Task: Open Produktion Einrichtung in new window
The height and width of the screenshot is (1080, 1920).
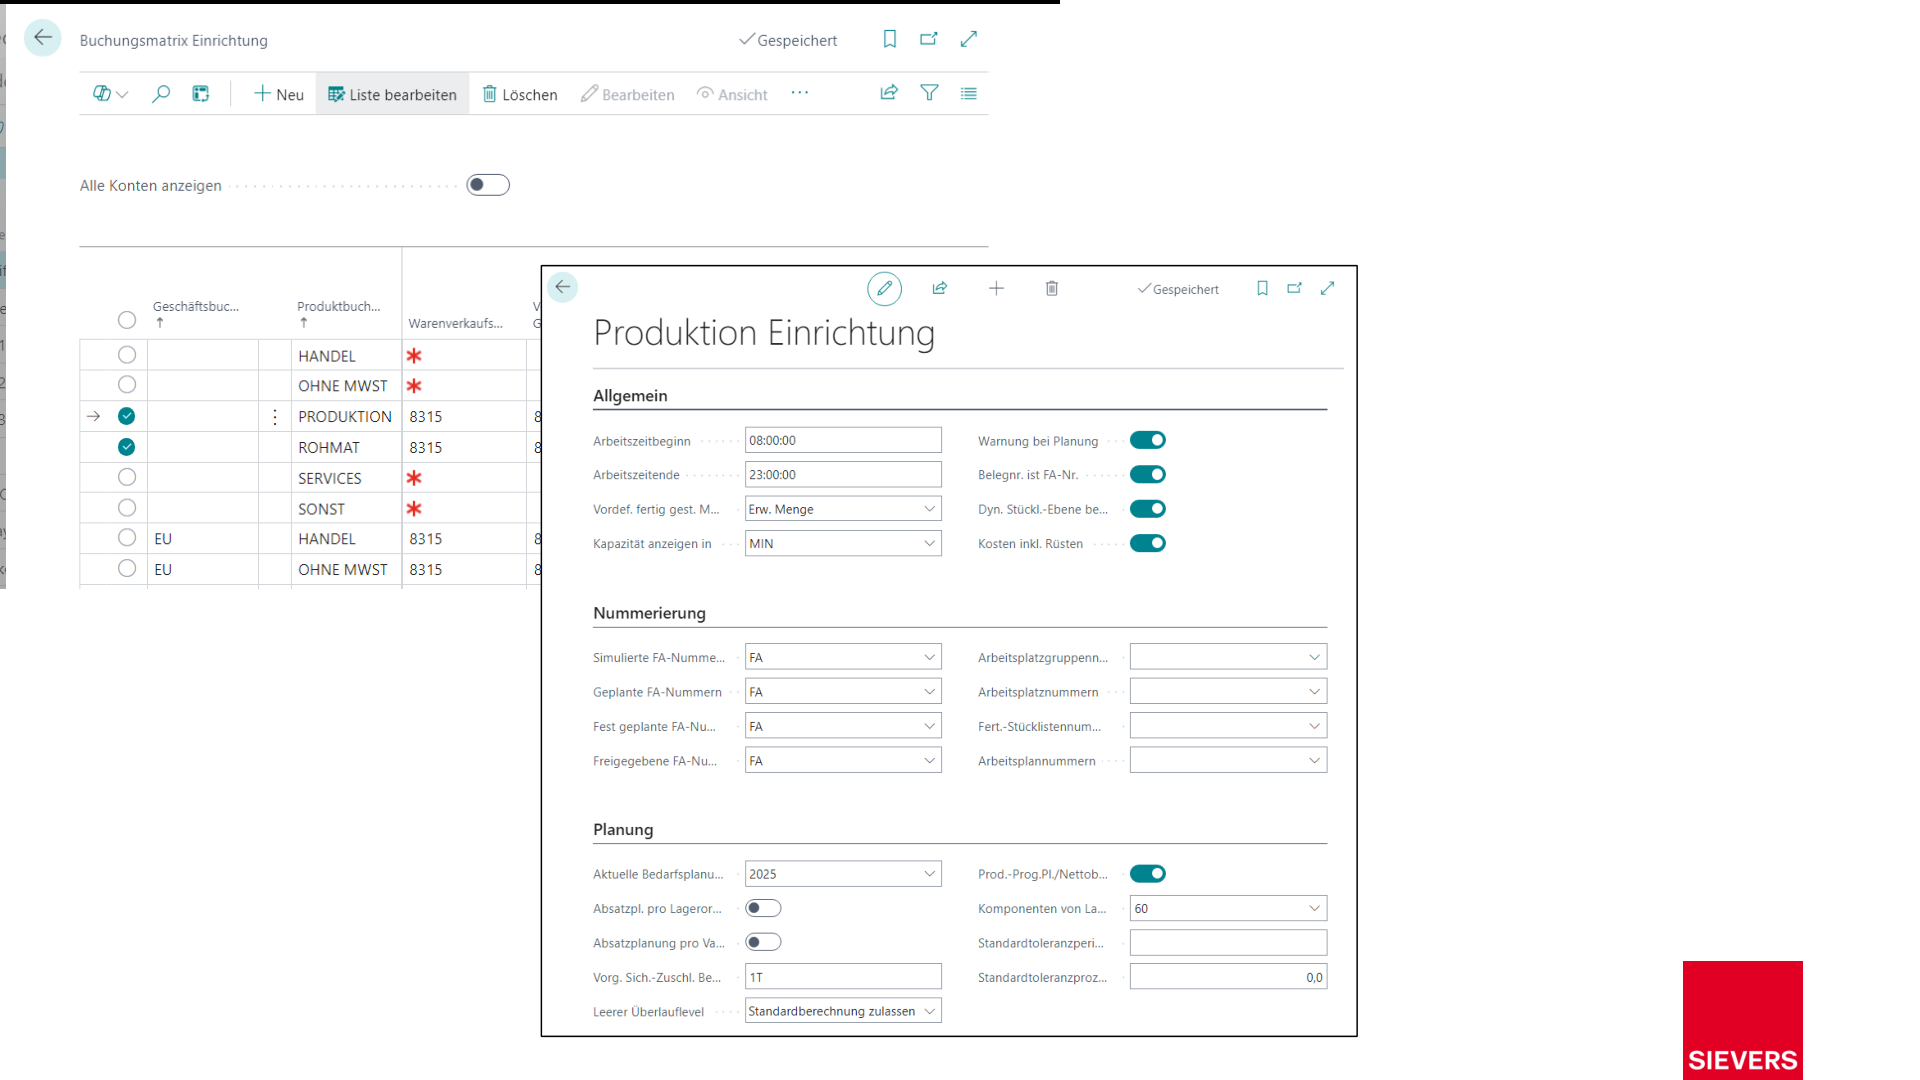Action: point(1295,289)
